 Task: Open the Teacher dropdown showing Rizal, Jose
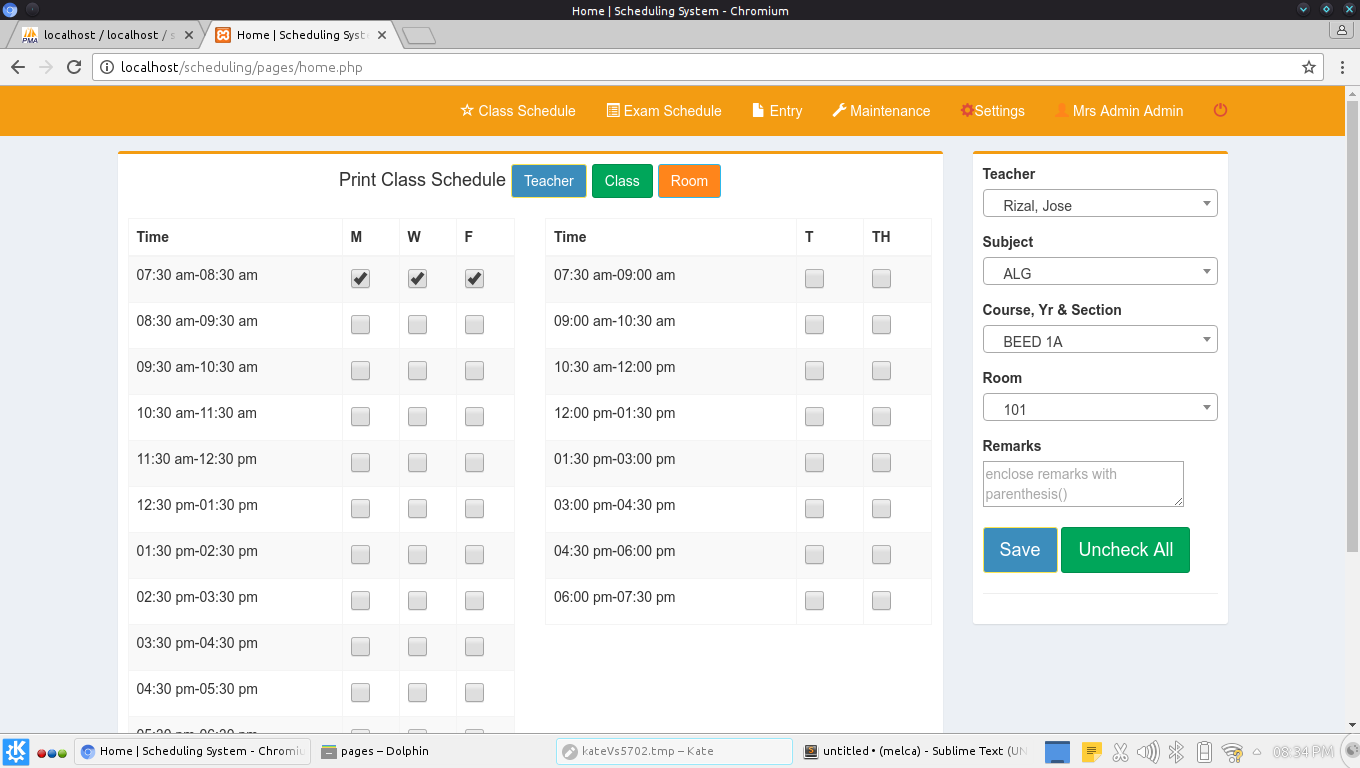point(1100,203)
